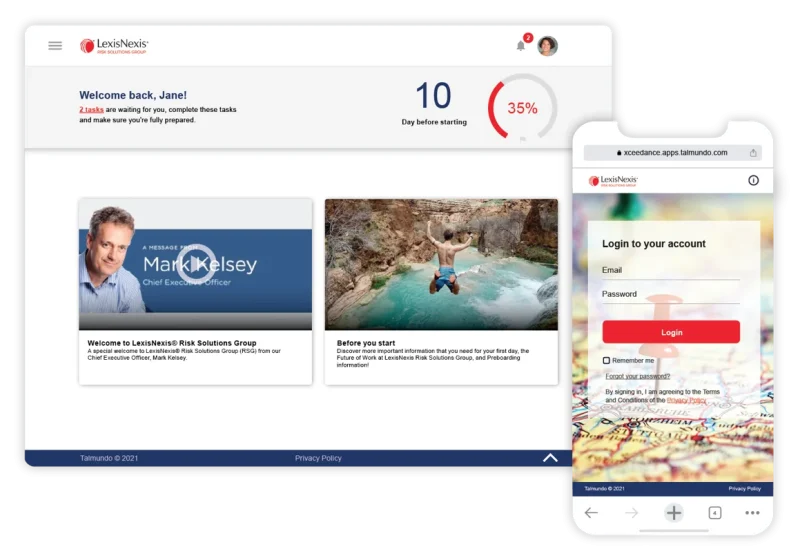Tap the LexisNexis logo on phone screen
Screen dimensions: 800x558
613,181
